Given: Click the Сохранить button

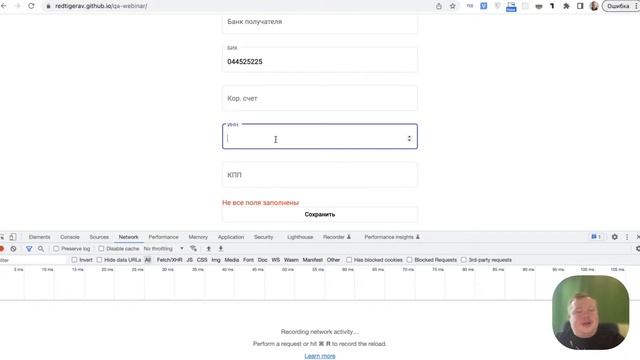Looking at the screenshot, I should tap(320, 214).
